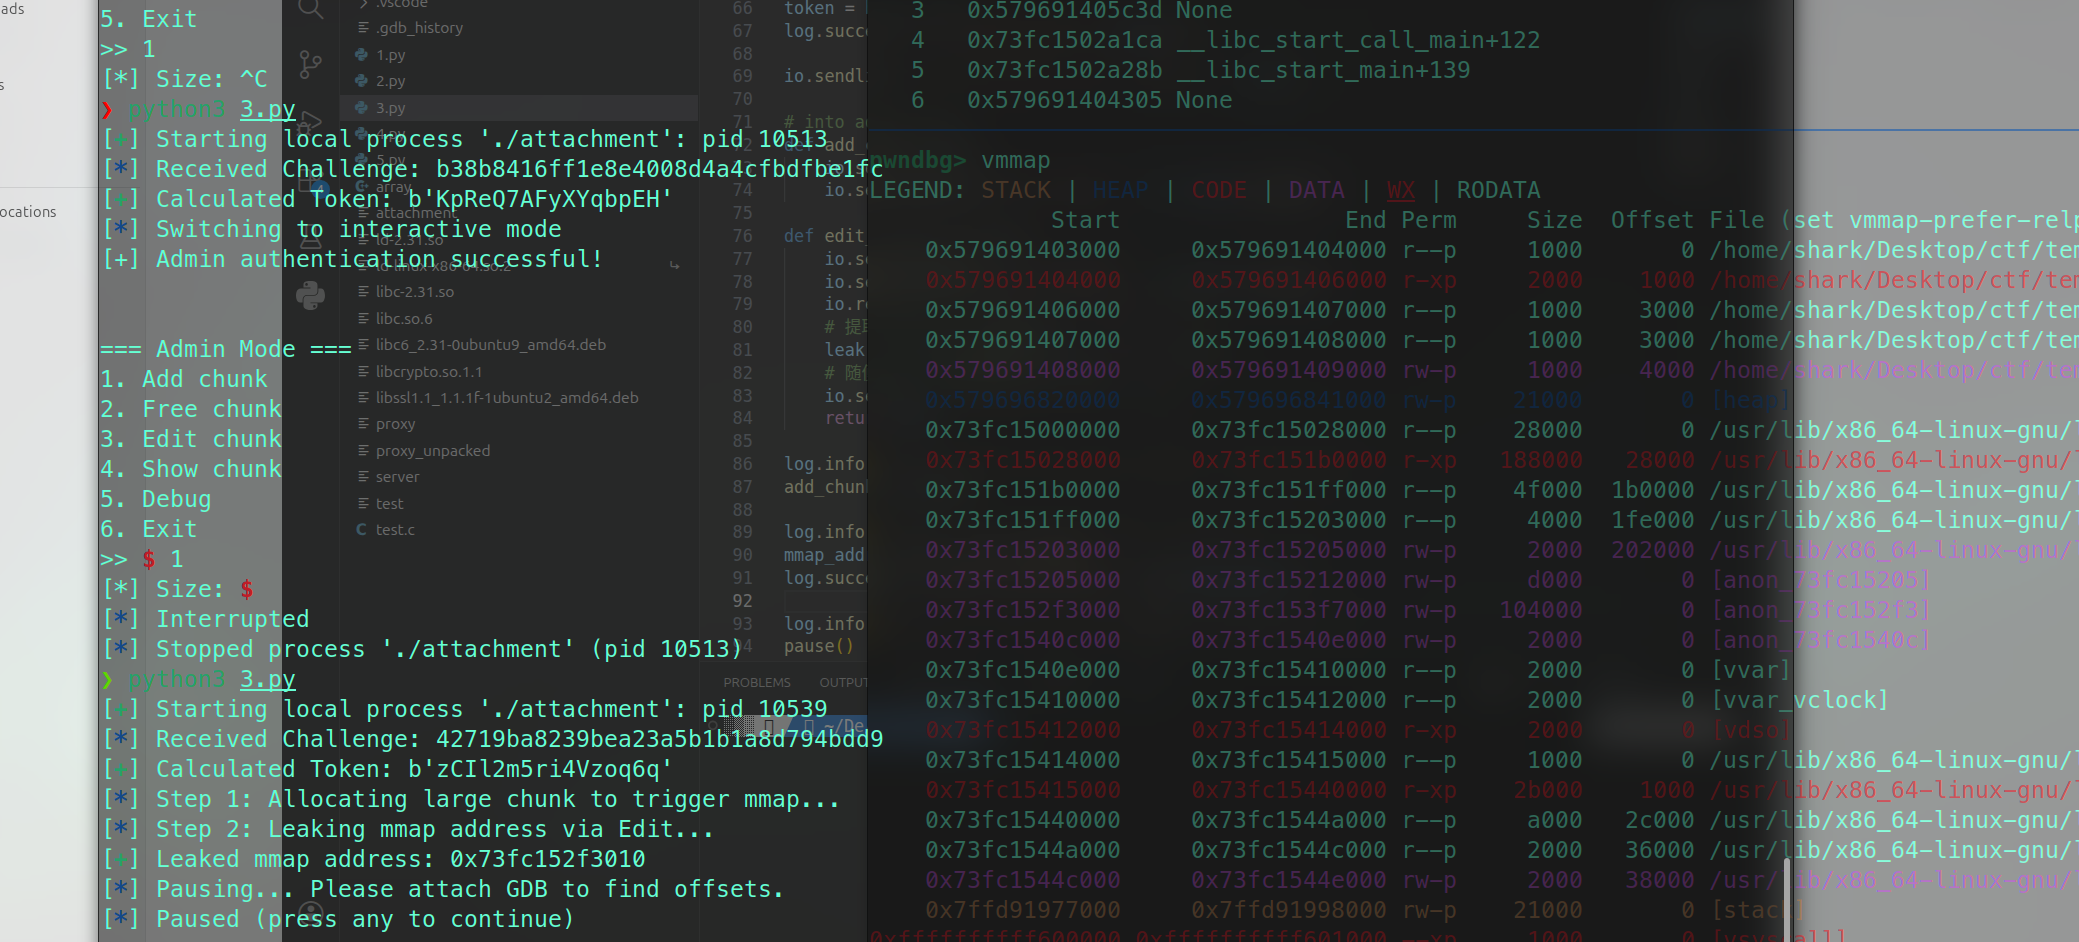The image size is (2079, 942).
Task: Click the [vvar_vclock] mapping name
Action: tap(1799, 700)
